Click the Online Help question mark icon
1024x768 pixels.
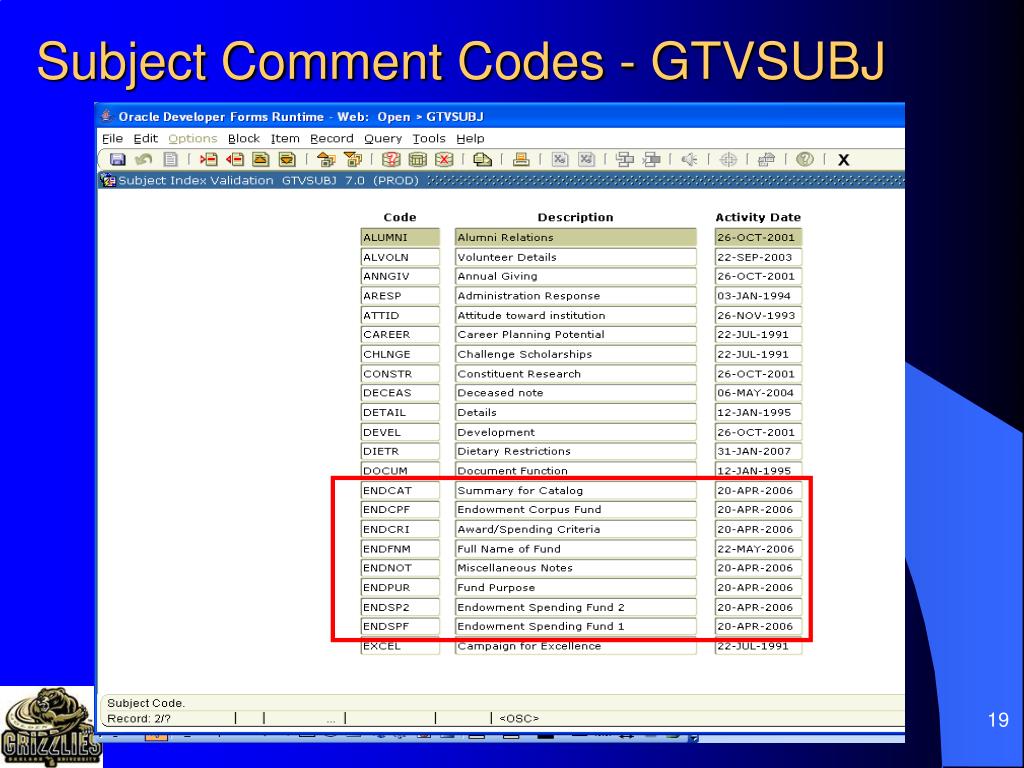pos(805,159)
